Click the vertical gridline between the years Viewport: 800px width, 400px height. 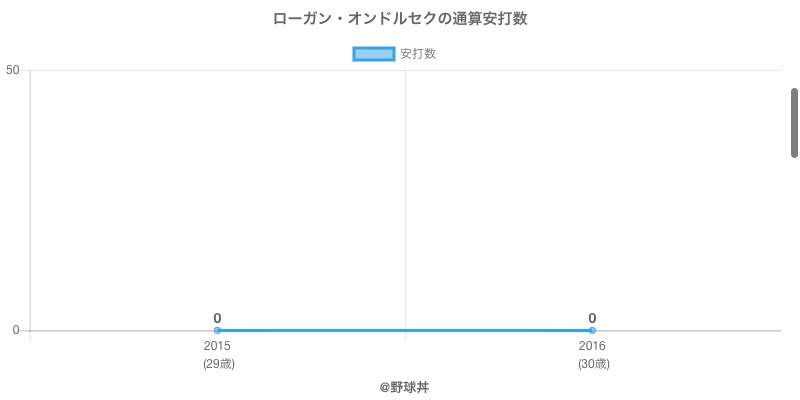point(405,200)
